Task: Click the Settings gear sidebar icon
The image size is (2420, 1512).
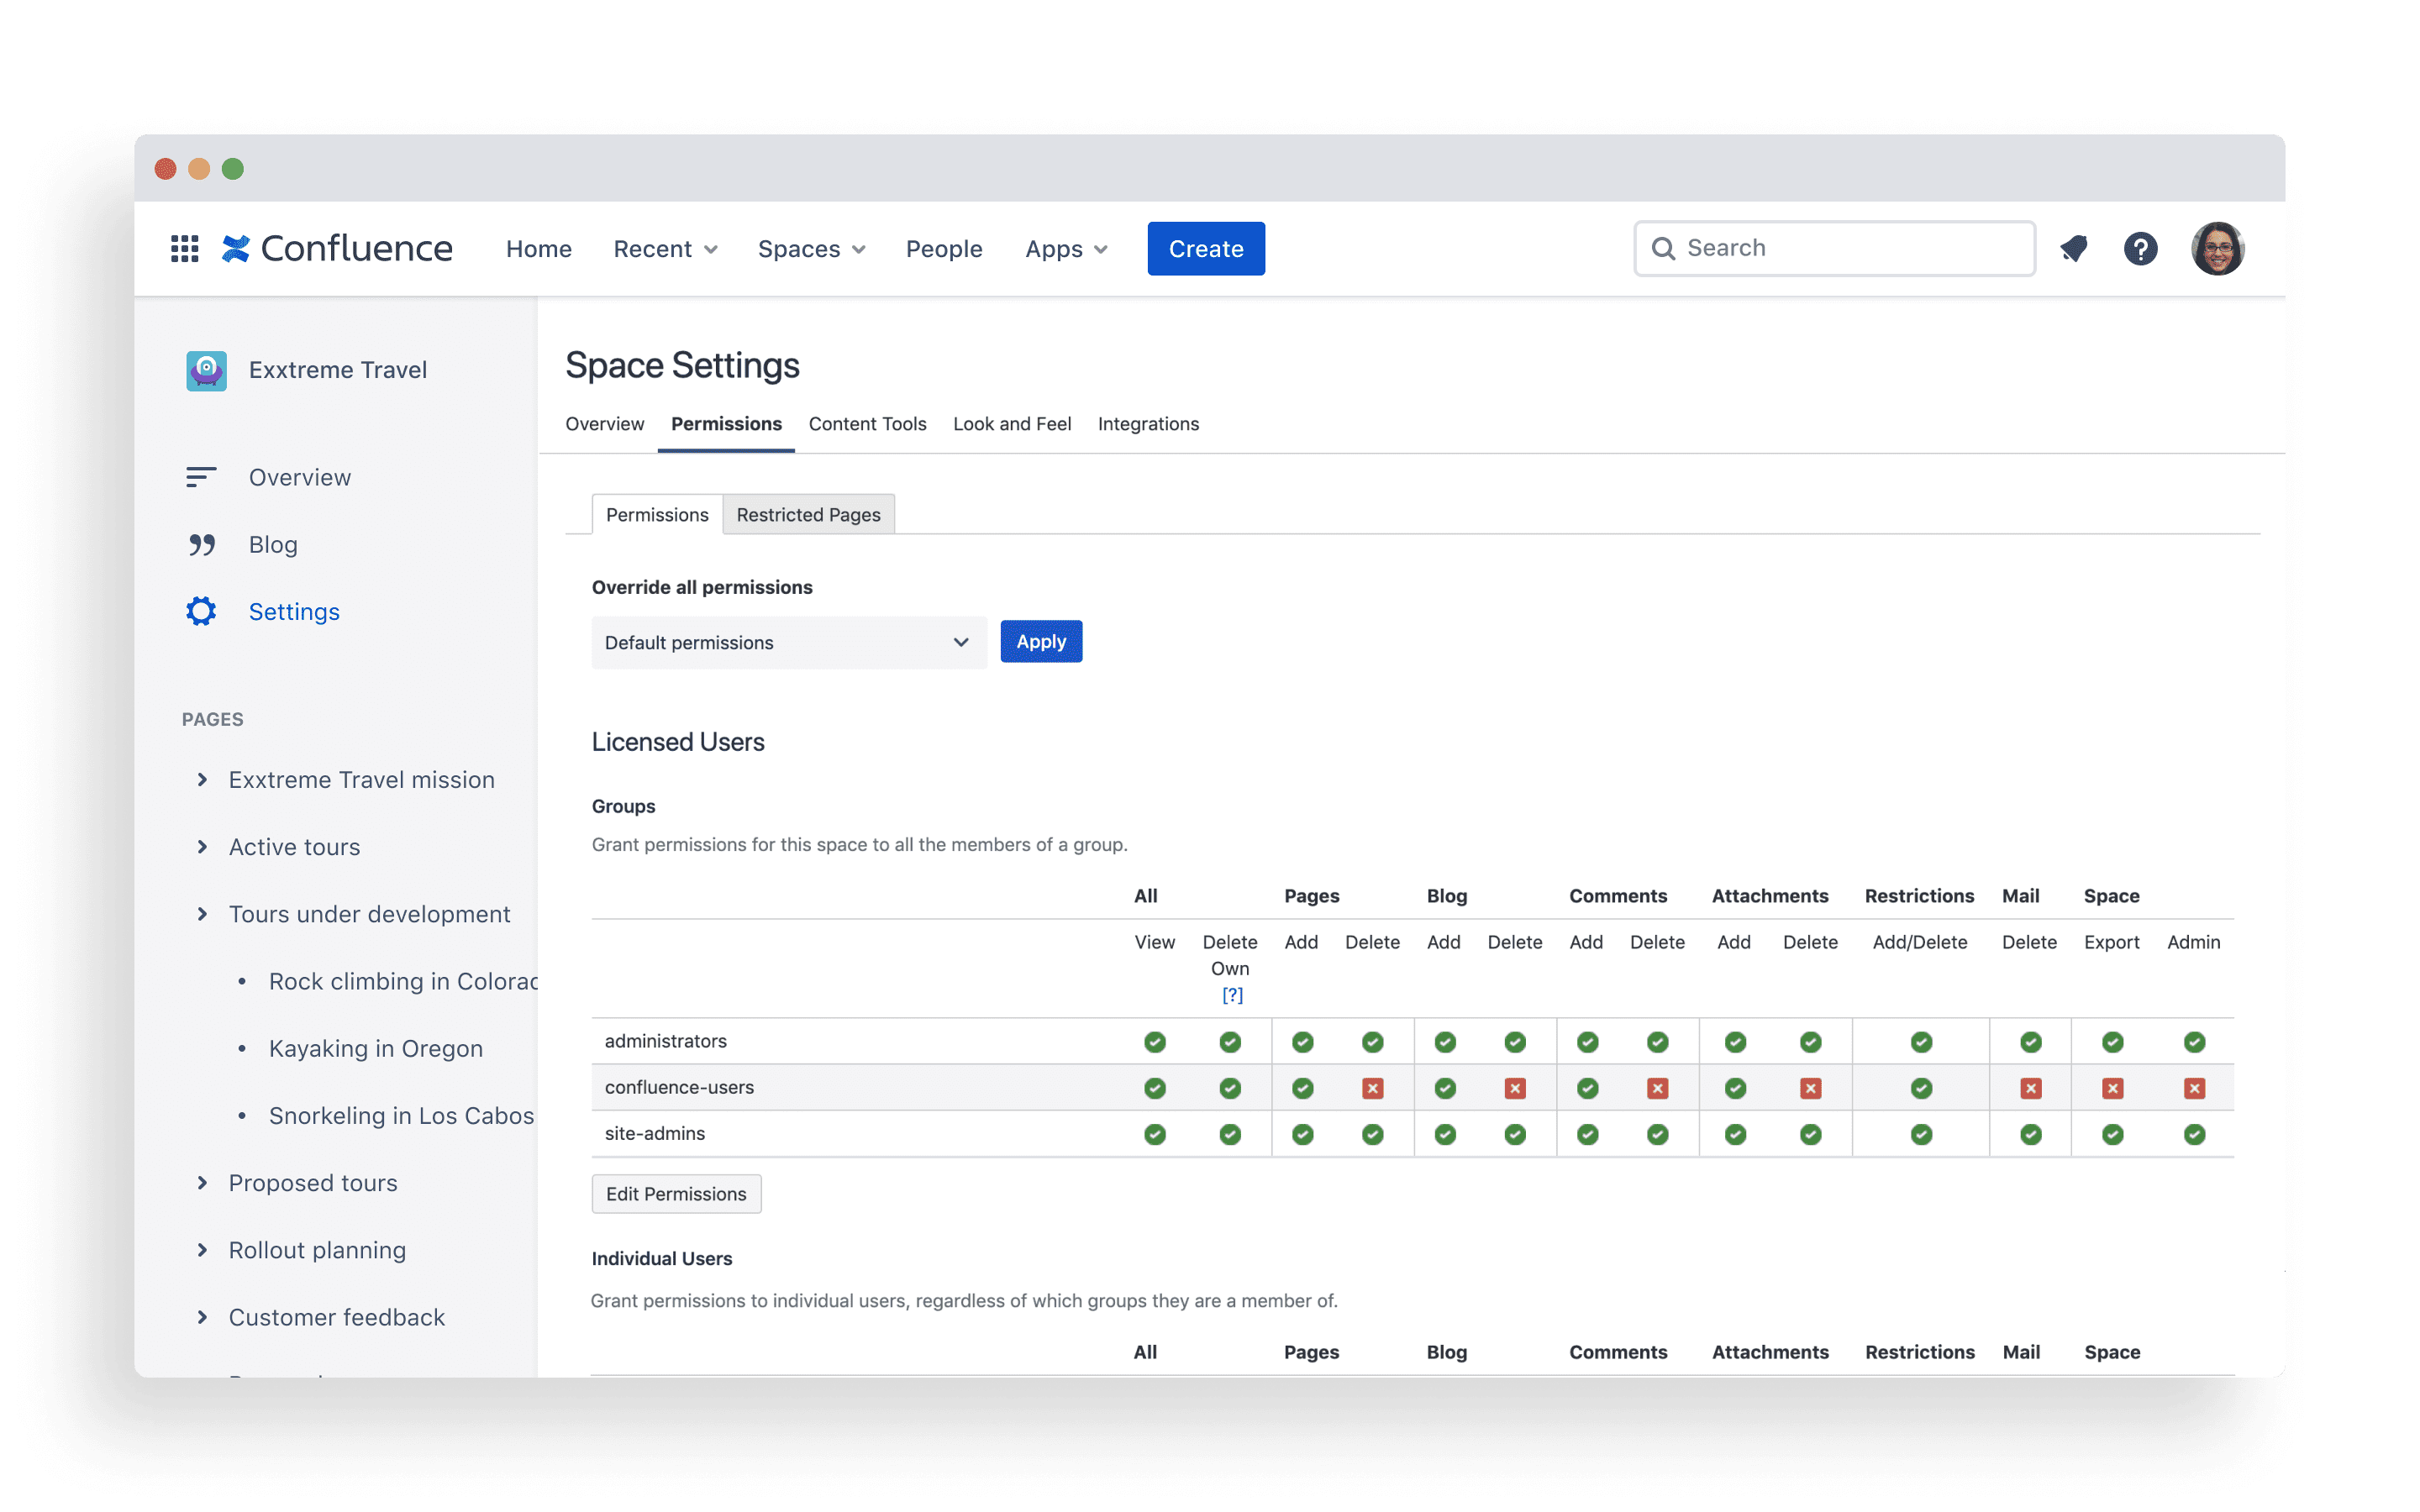Action: click(200, 610)
